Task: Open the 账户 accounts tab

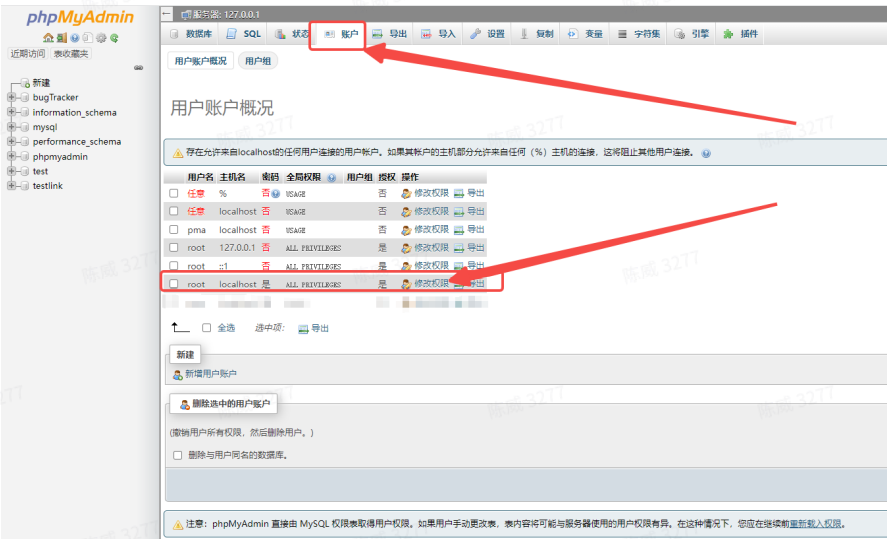Action: (339, 34)
